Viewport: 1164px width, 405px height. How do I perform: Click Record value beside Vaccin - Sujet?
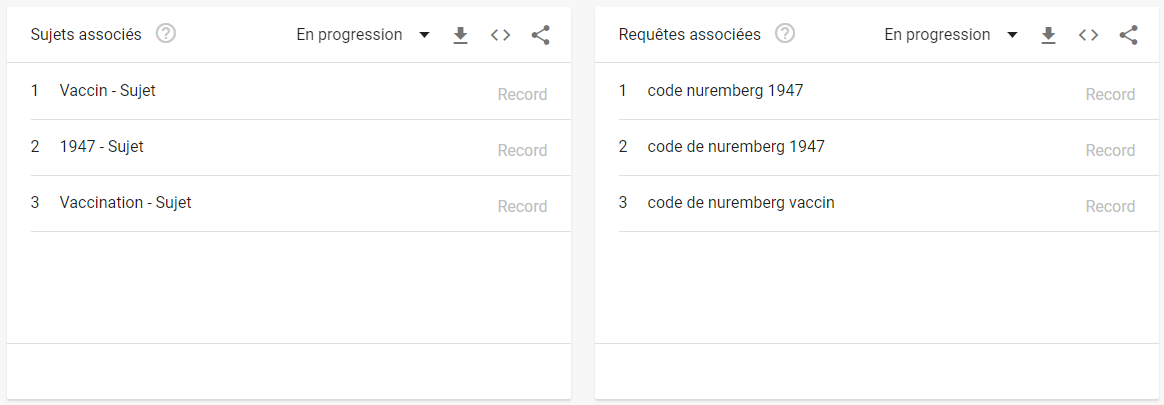(x=522, y=95)
